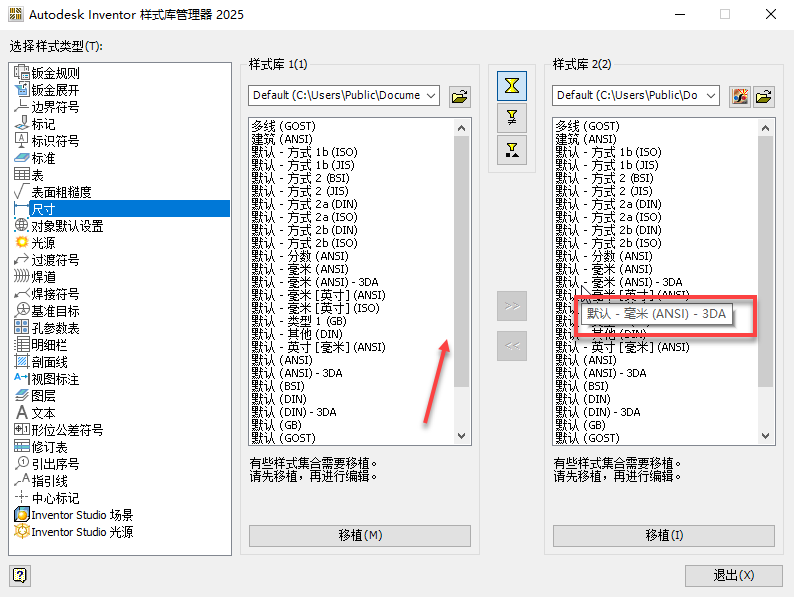The width and height of the screenshot is (794, 597).
Task: Select 默认 - 类型 1 (GB) in library 1
Action: pos(299,321)
